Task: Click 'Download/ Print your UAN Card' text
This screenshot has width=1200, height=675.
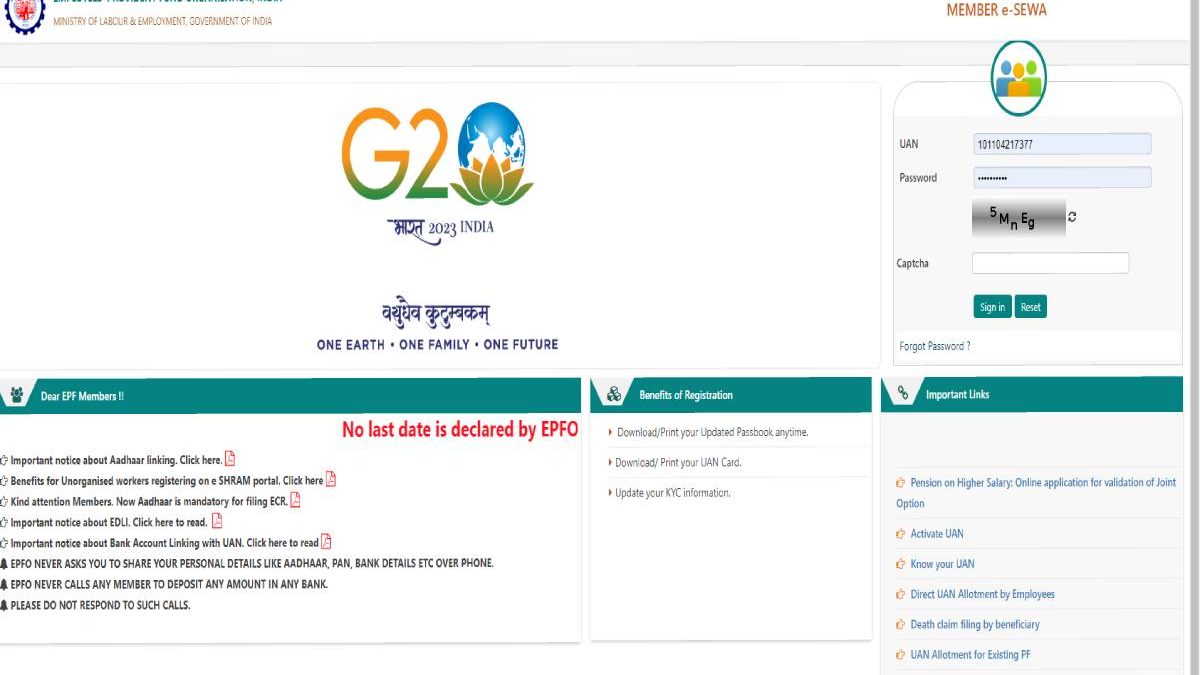Action: tap(678, 463)
